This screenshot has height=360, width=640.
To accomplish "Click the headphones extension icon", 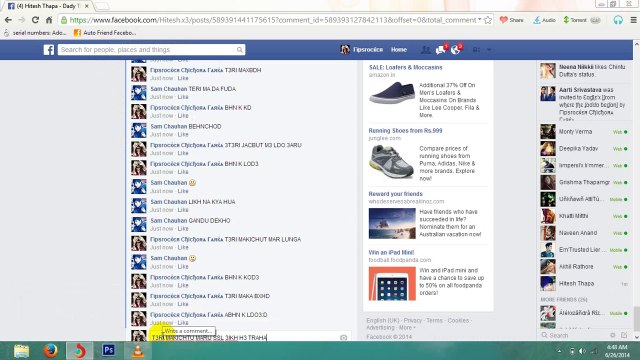I will point(618,20).
